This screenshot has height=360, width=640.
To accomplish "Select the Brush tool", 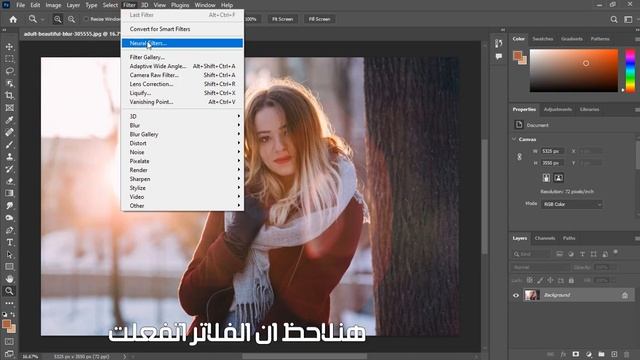I will (9, 144).
